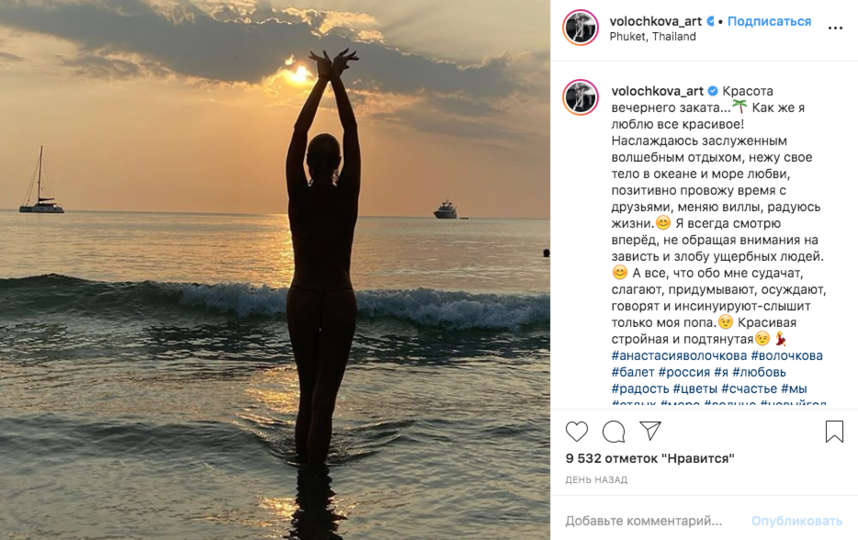Screen dimensions: 858x540
Task: Click the profile avatar beside the caption
Action: click(x=581, y=98)
